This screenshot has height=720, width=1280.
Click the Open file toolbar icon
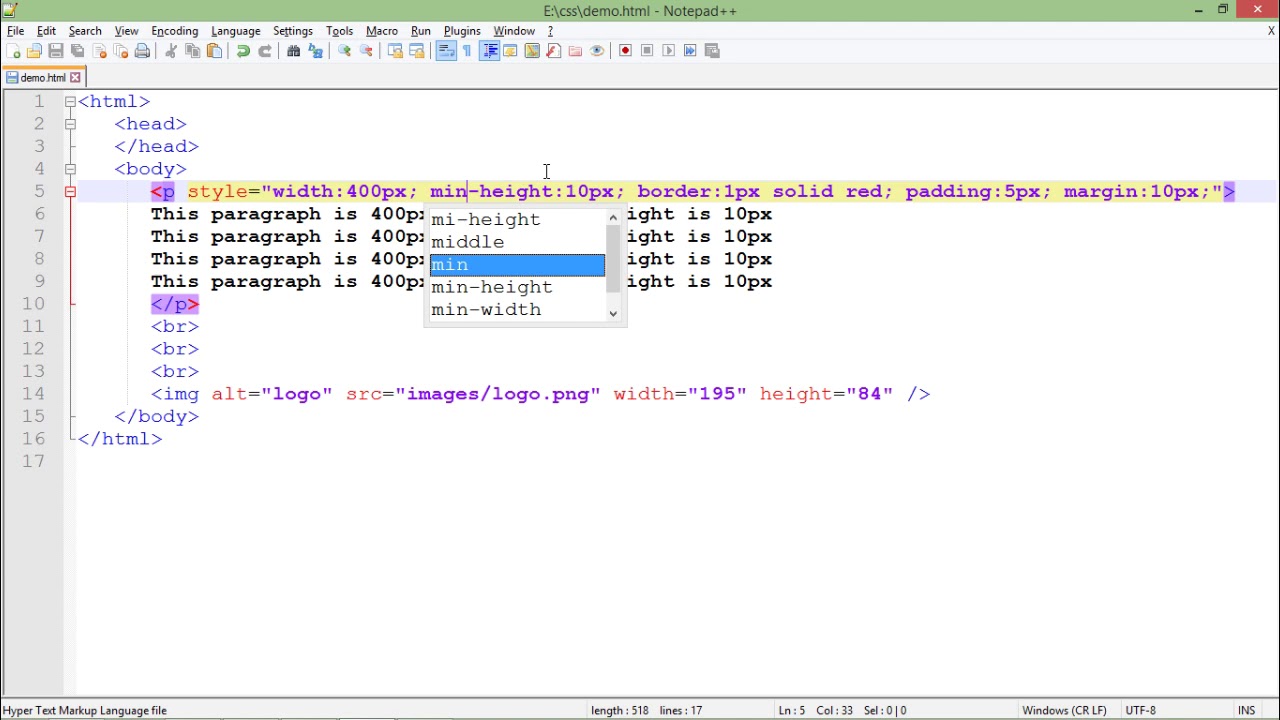(x=34, y=51)
